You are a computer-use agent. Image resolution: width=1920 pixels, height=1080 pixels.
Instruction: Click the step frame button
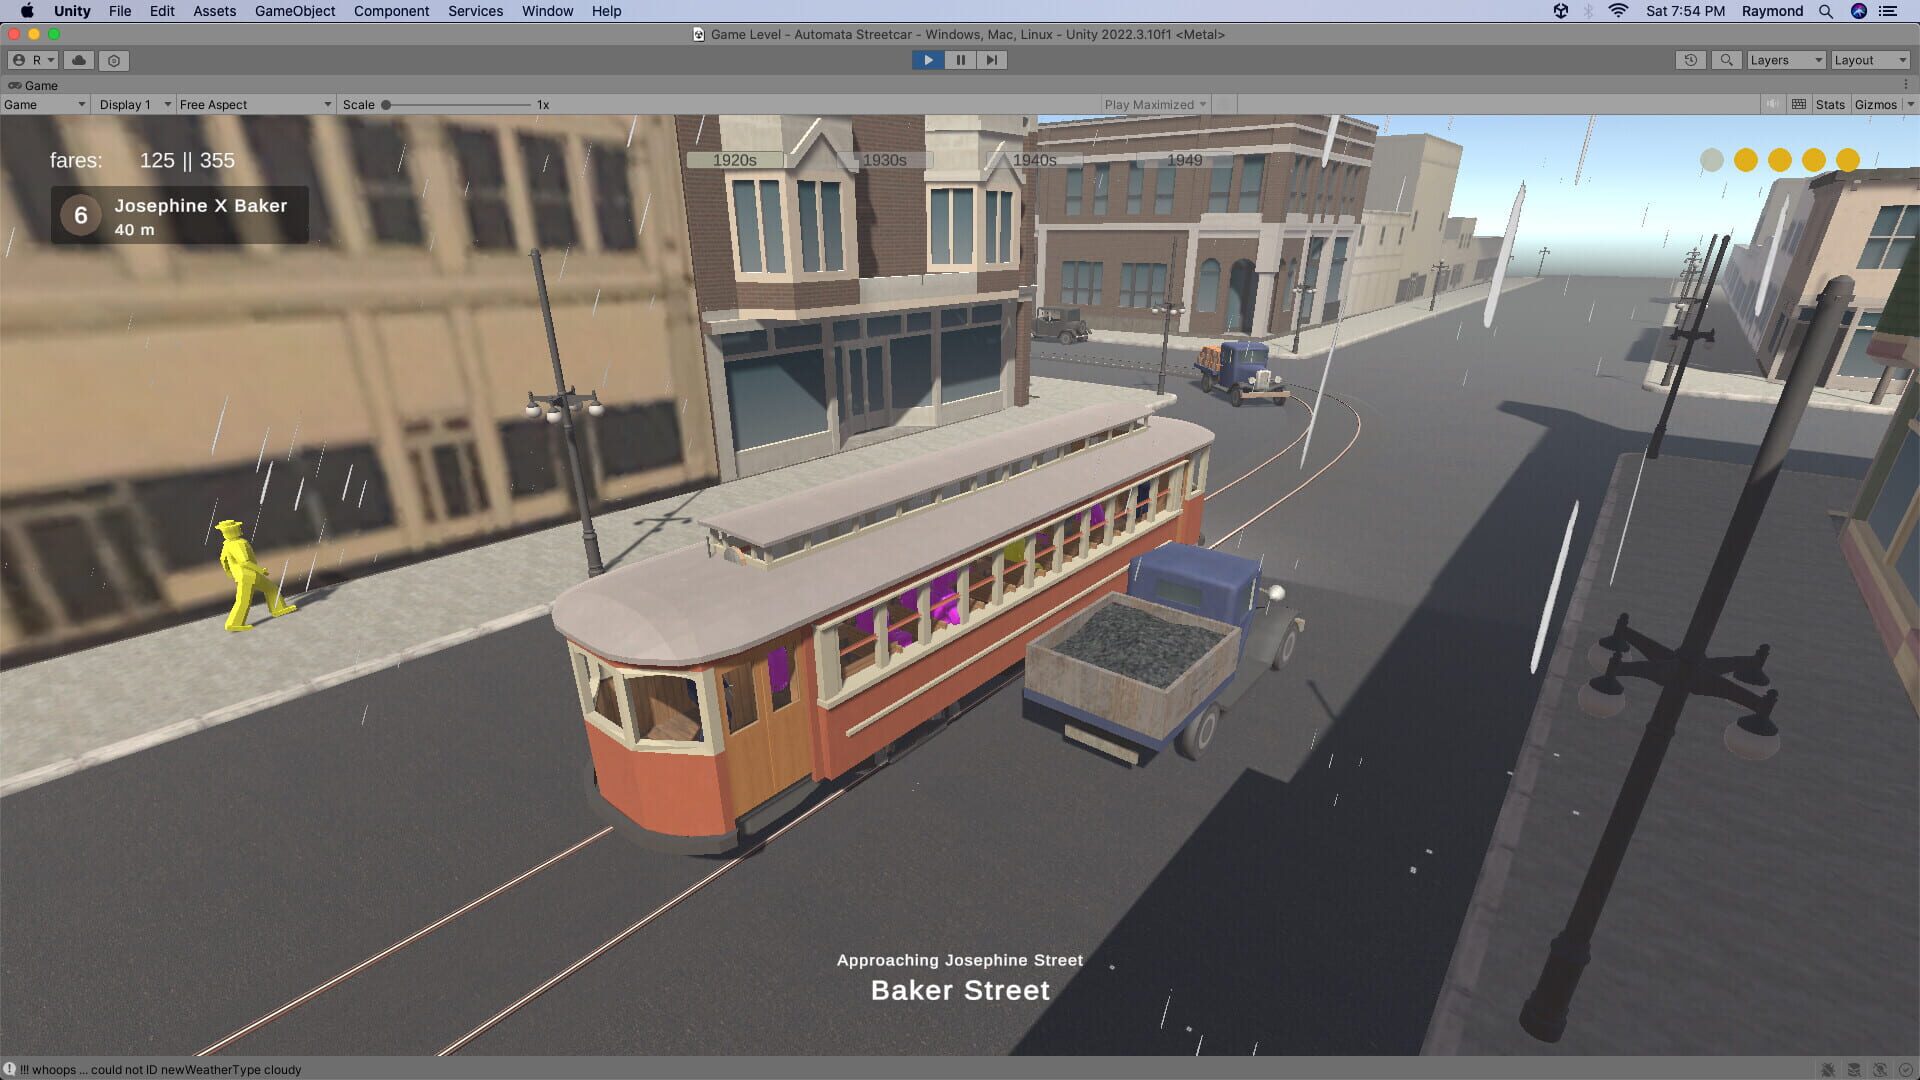pyautogui.click(x=992, y=60)
